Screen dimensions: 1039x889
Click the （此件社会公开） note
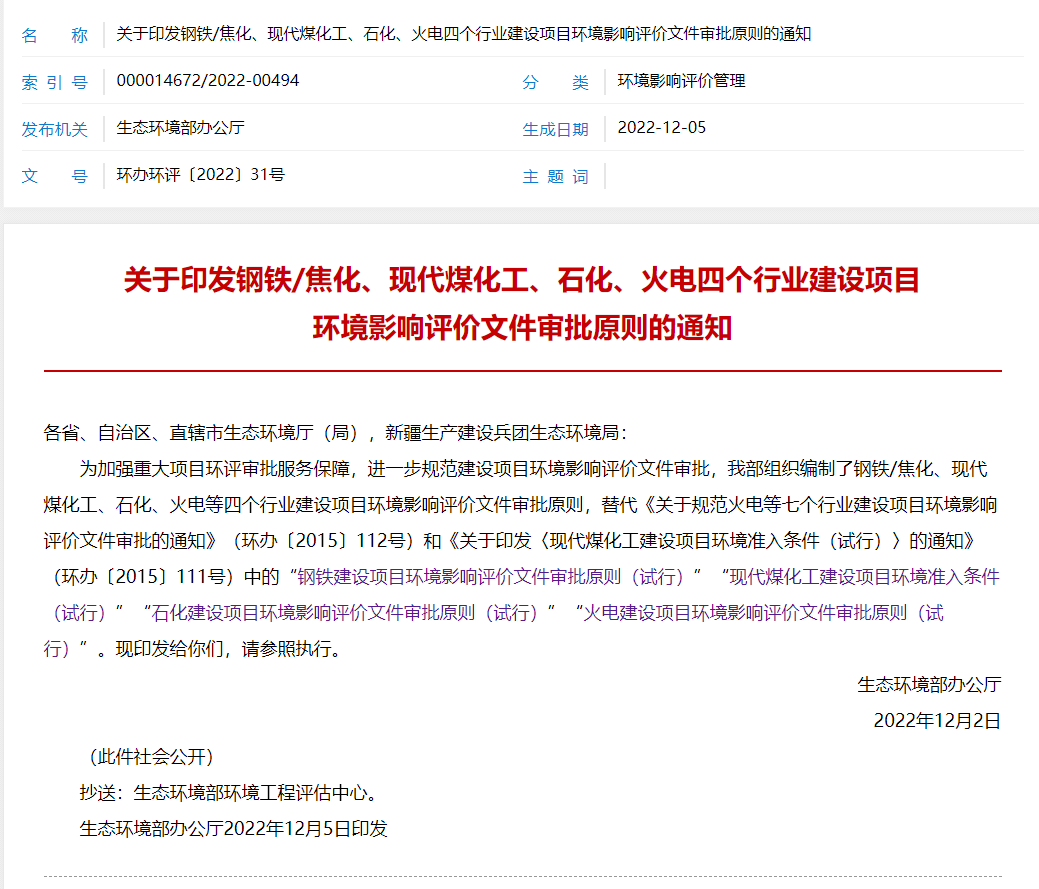point(151,756)
